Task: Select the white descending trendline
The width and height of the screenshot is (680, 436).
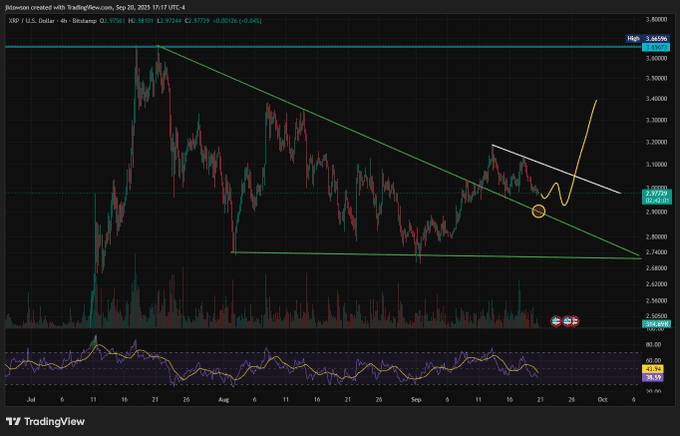Action: coord(560,169)
